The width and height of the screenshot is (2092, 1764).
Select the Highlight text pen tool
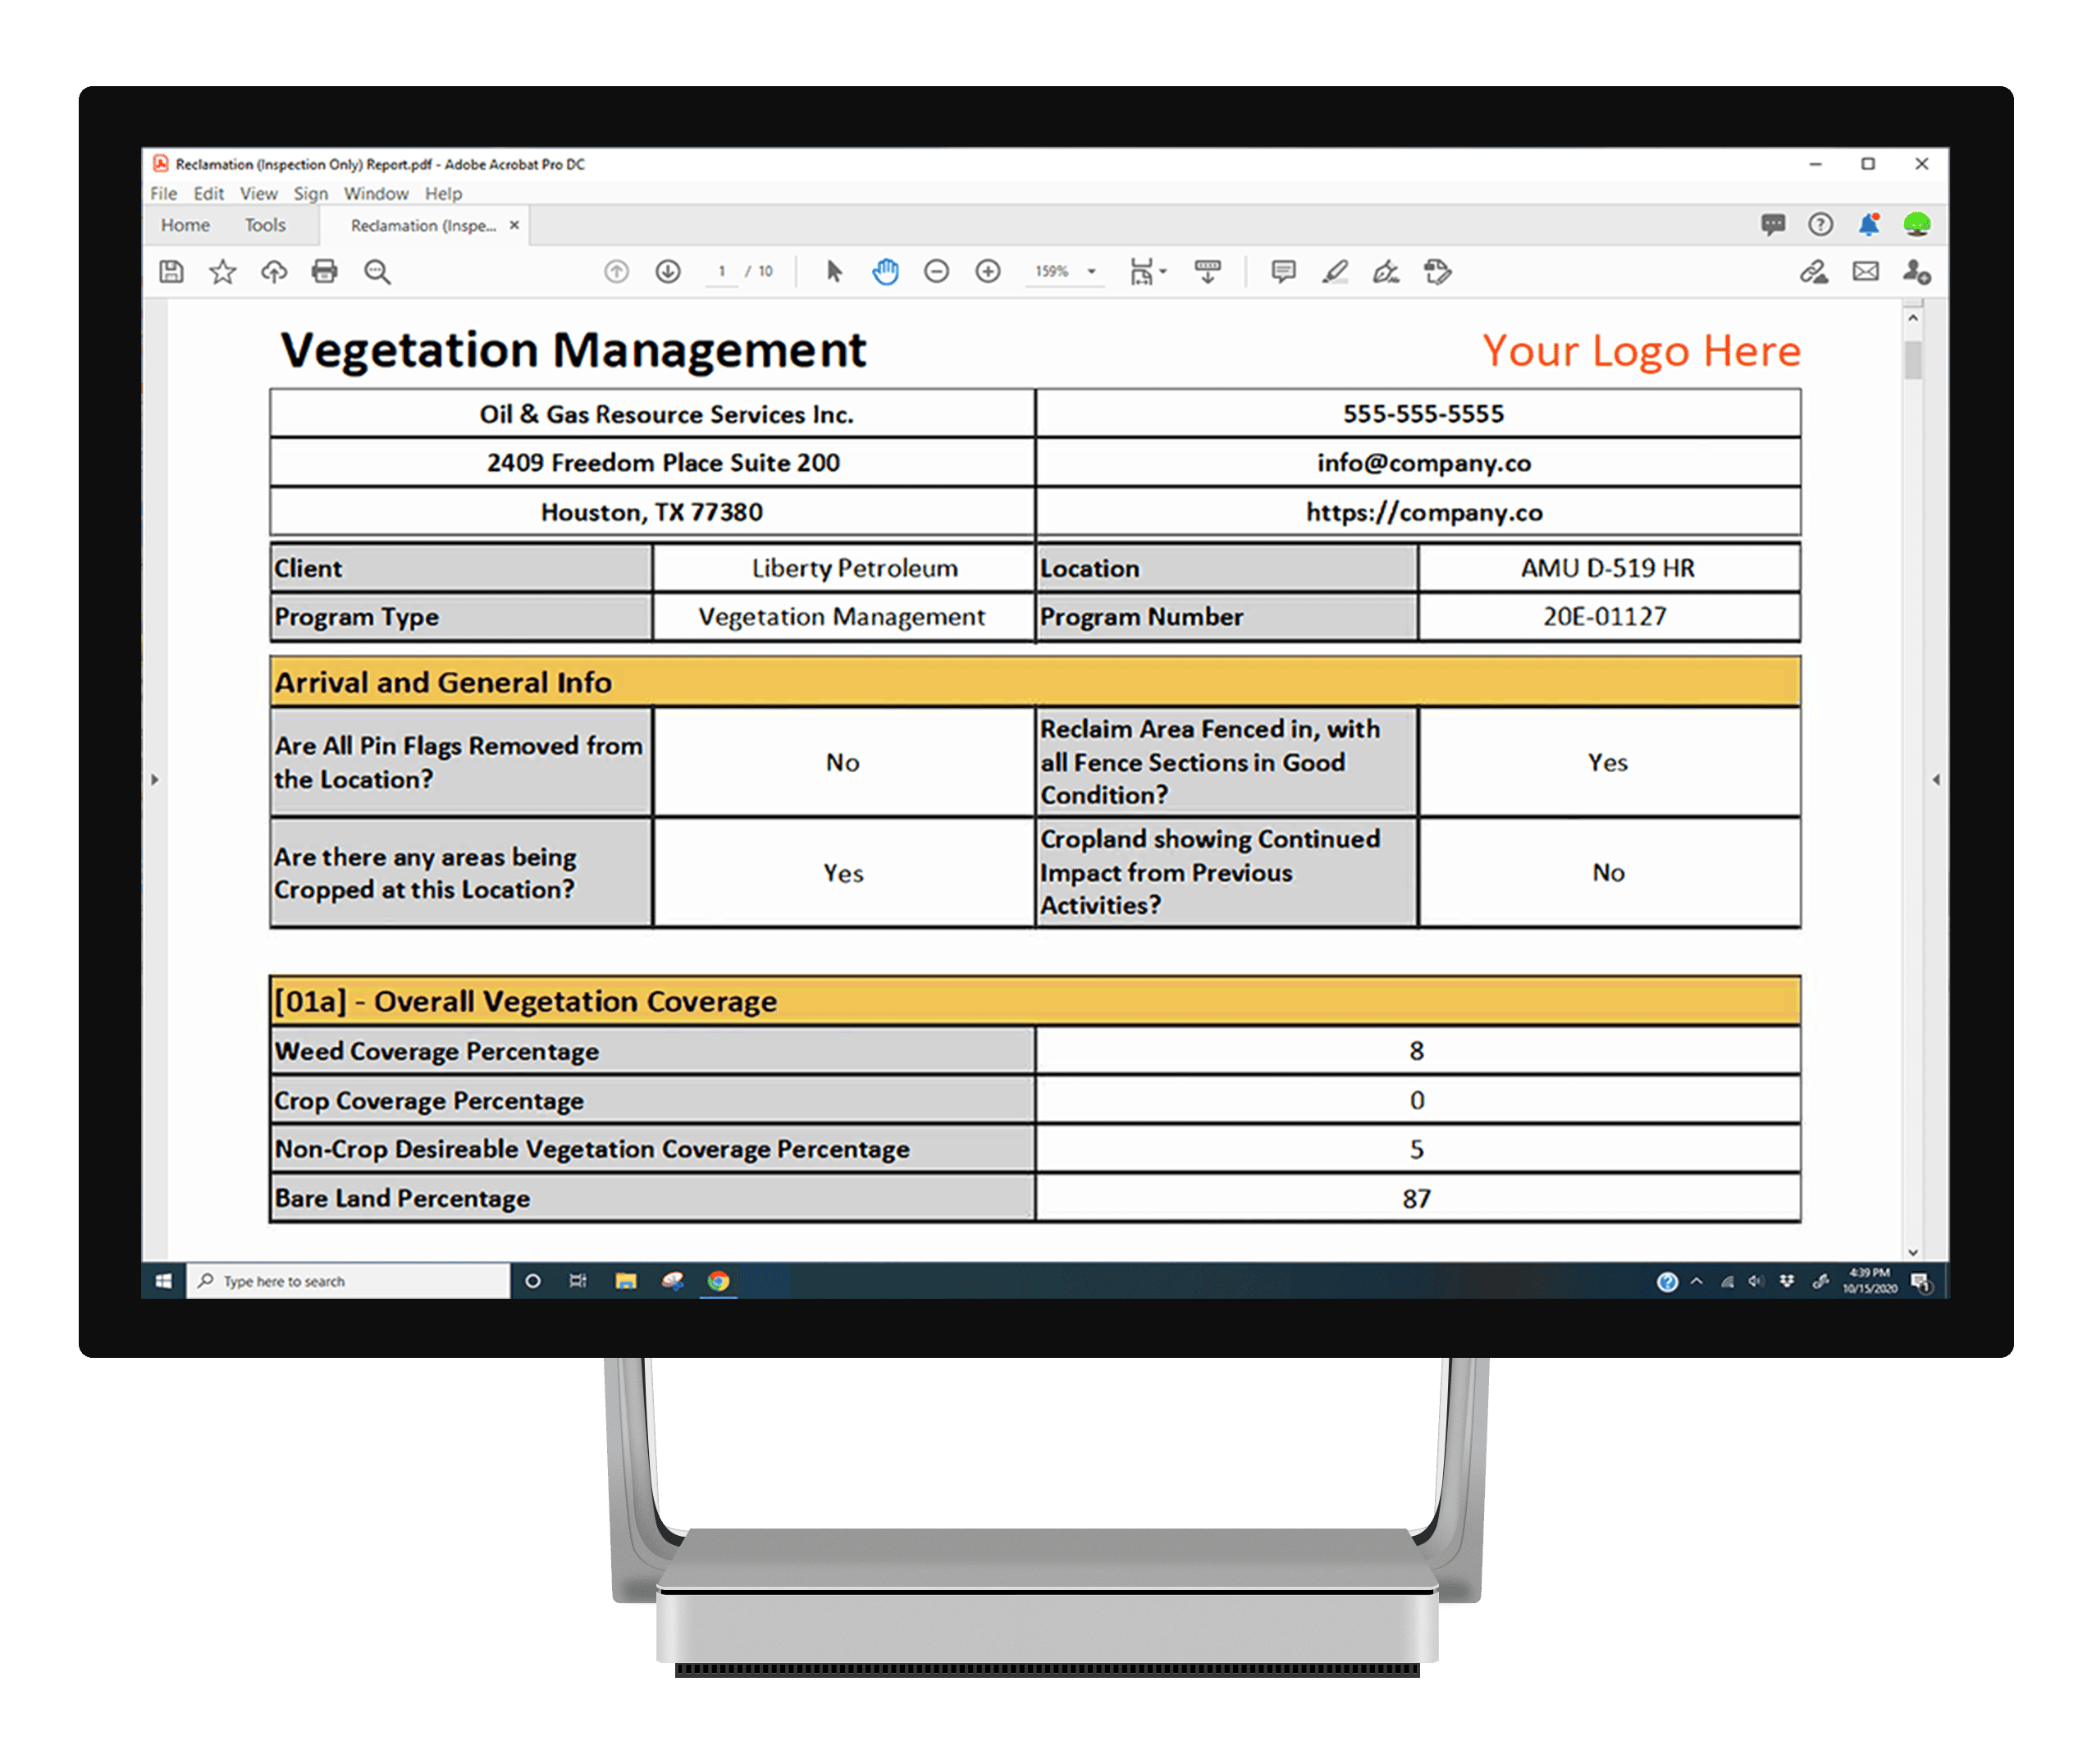(x=1335, y=271)
